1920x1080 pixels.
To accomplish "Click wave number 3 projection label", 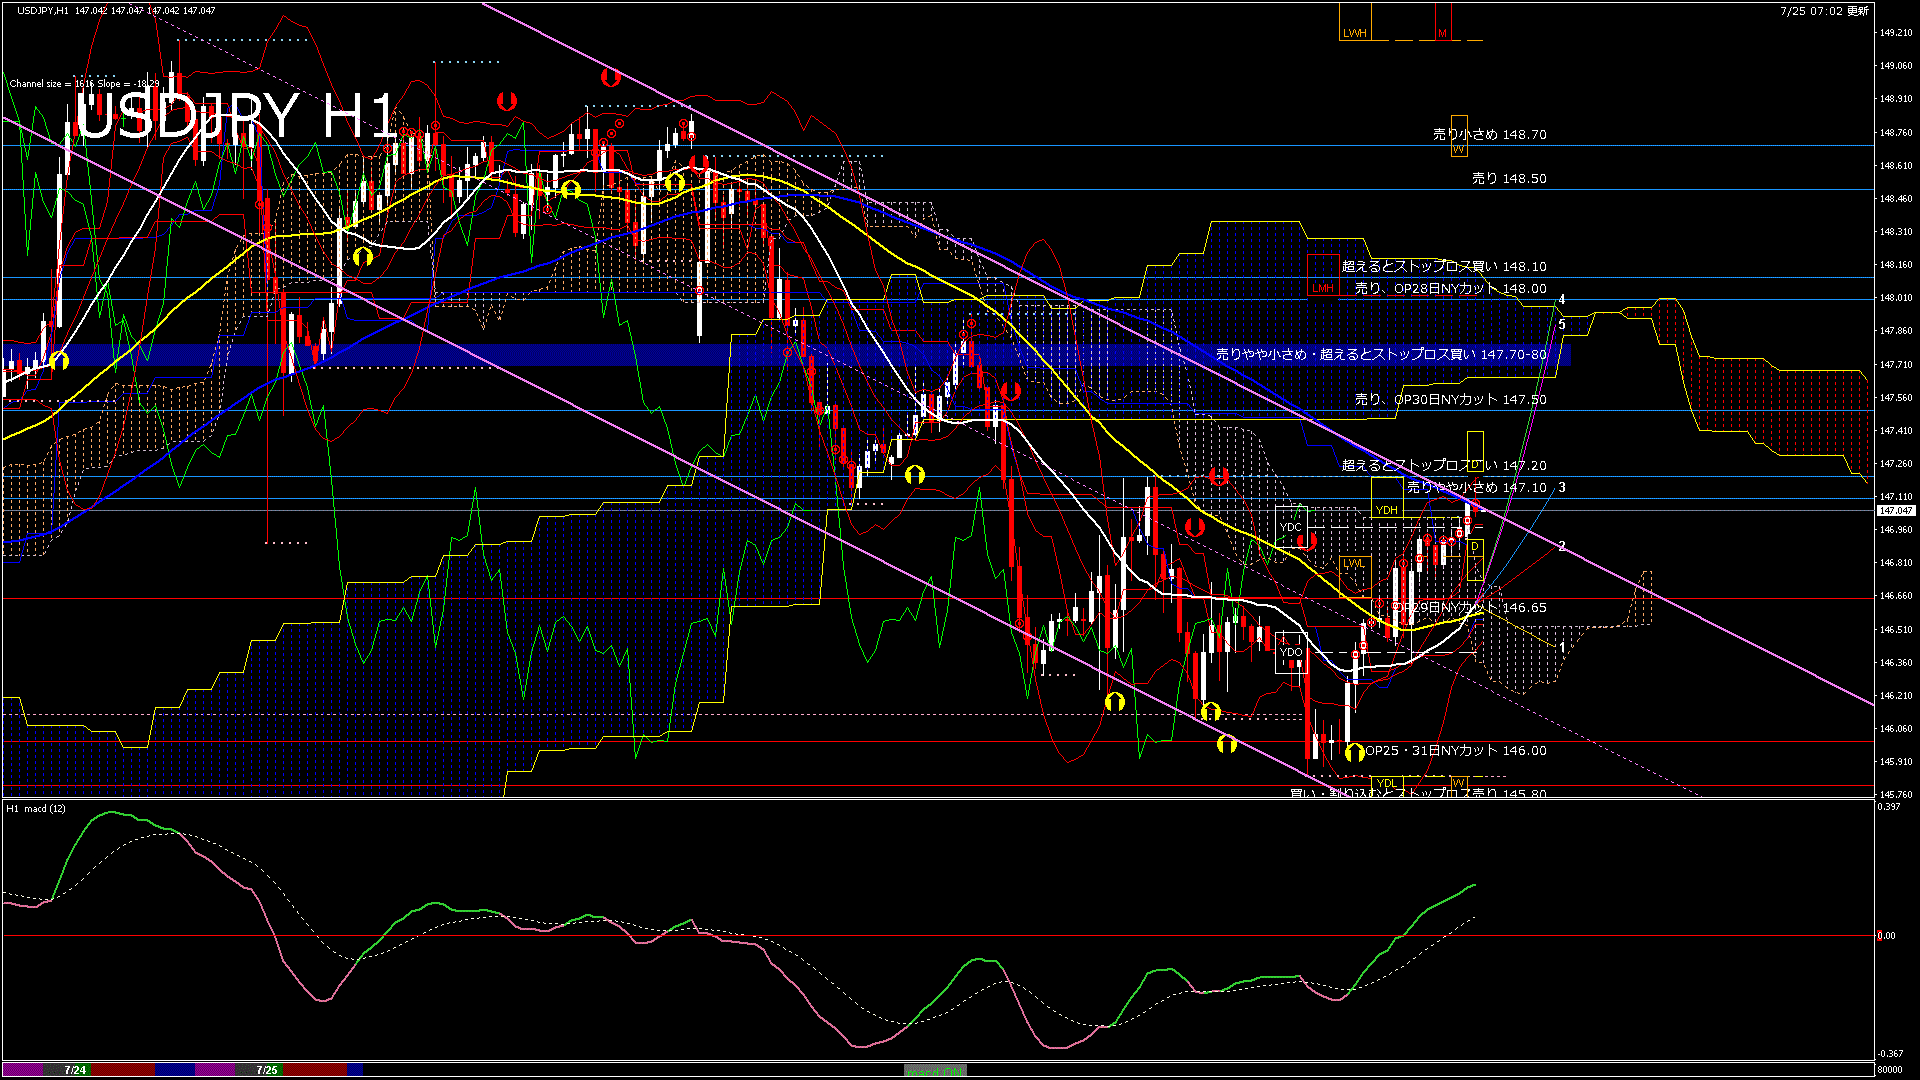I will click(x=1562, y=487).
